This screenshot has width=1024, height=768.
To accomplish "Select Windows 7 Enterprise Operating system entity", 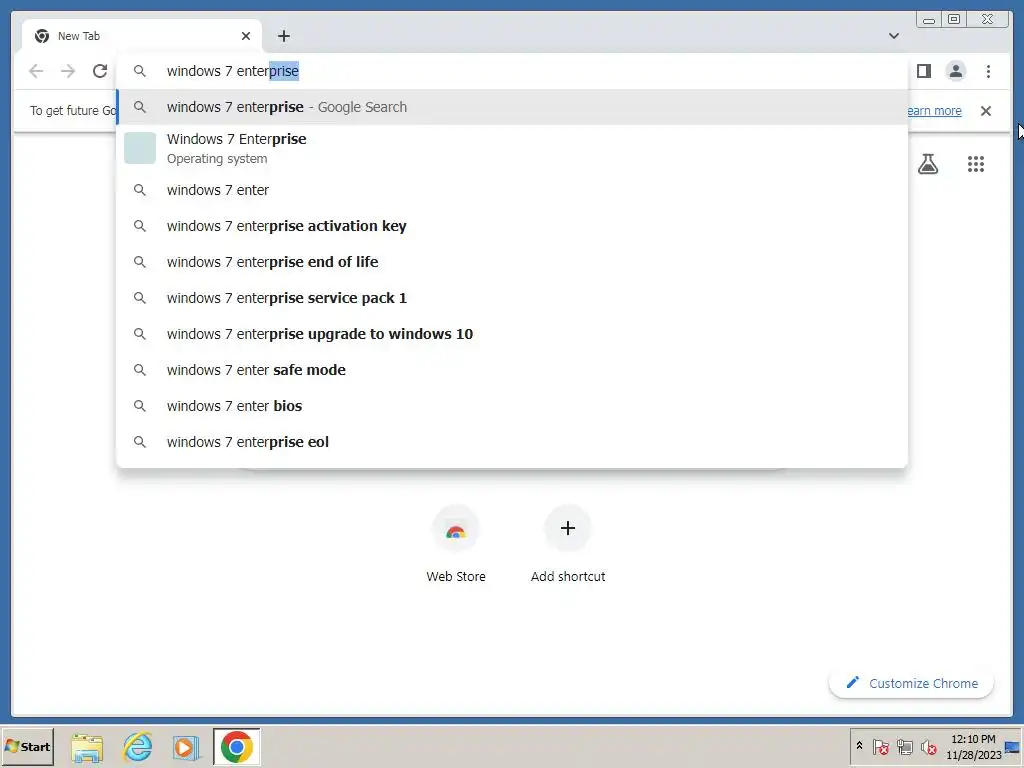I will click(x=512, y=148).
